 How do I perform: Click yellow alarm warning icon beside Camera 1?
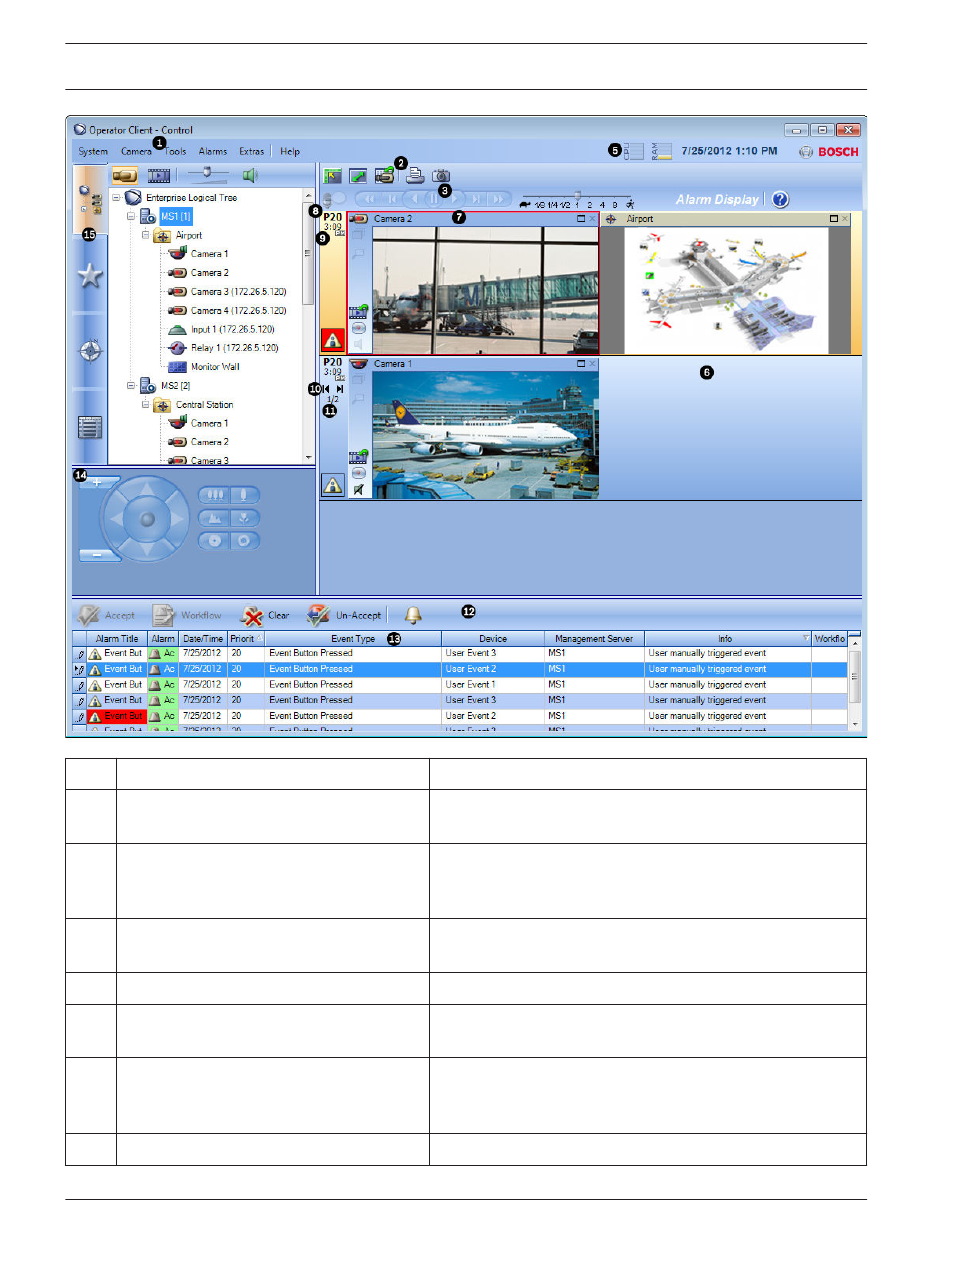333,486
